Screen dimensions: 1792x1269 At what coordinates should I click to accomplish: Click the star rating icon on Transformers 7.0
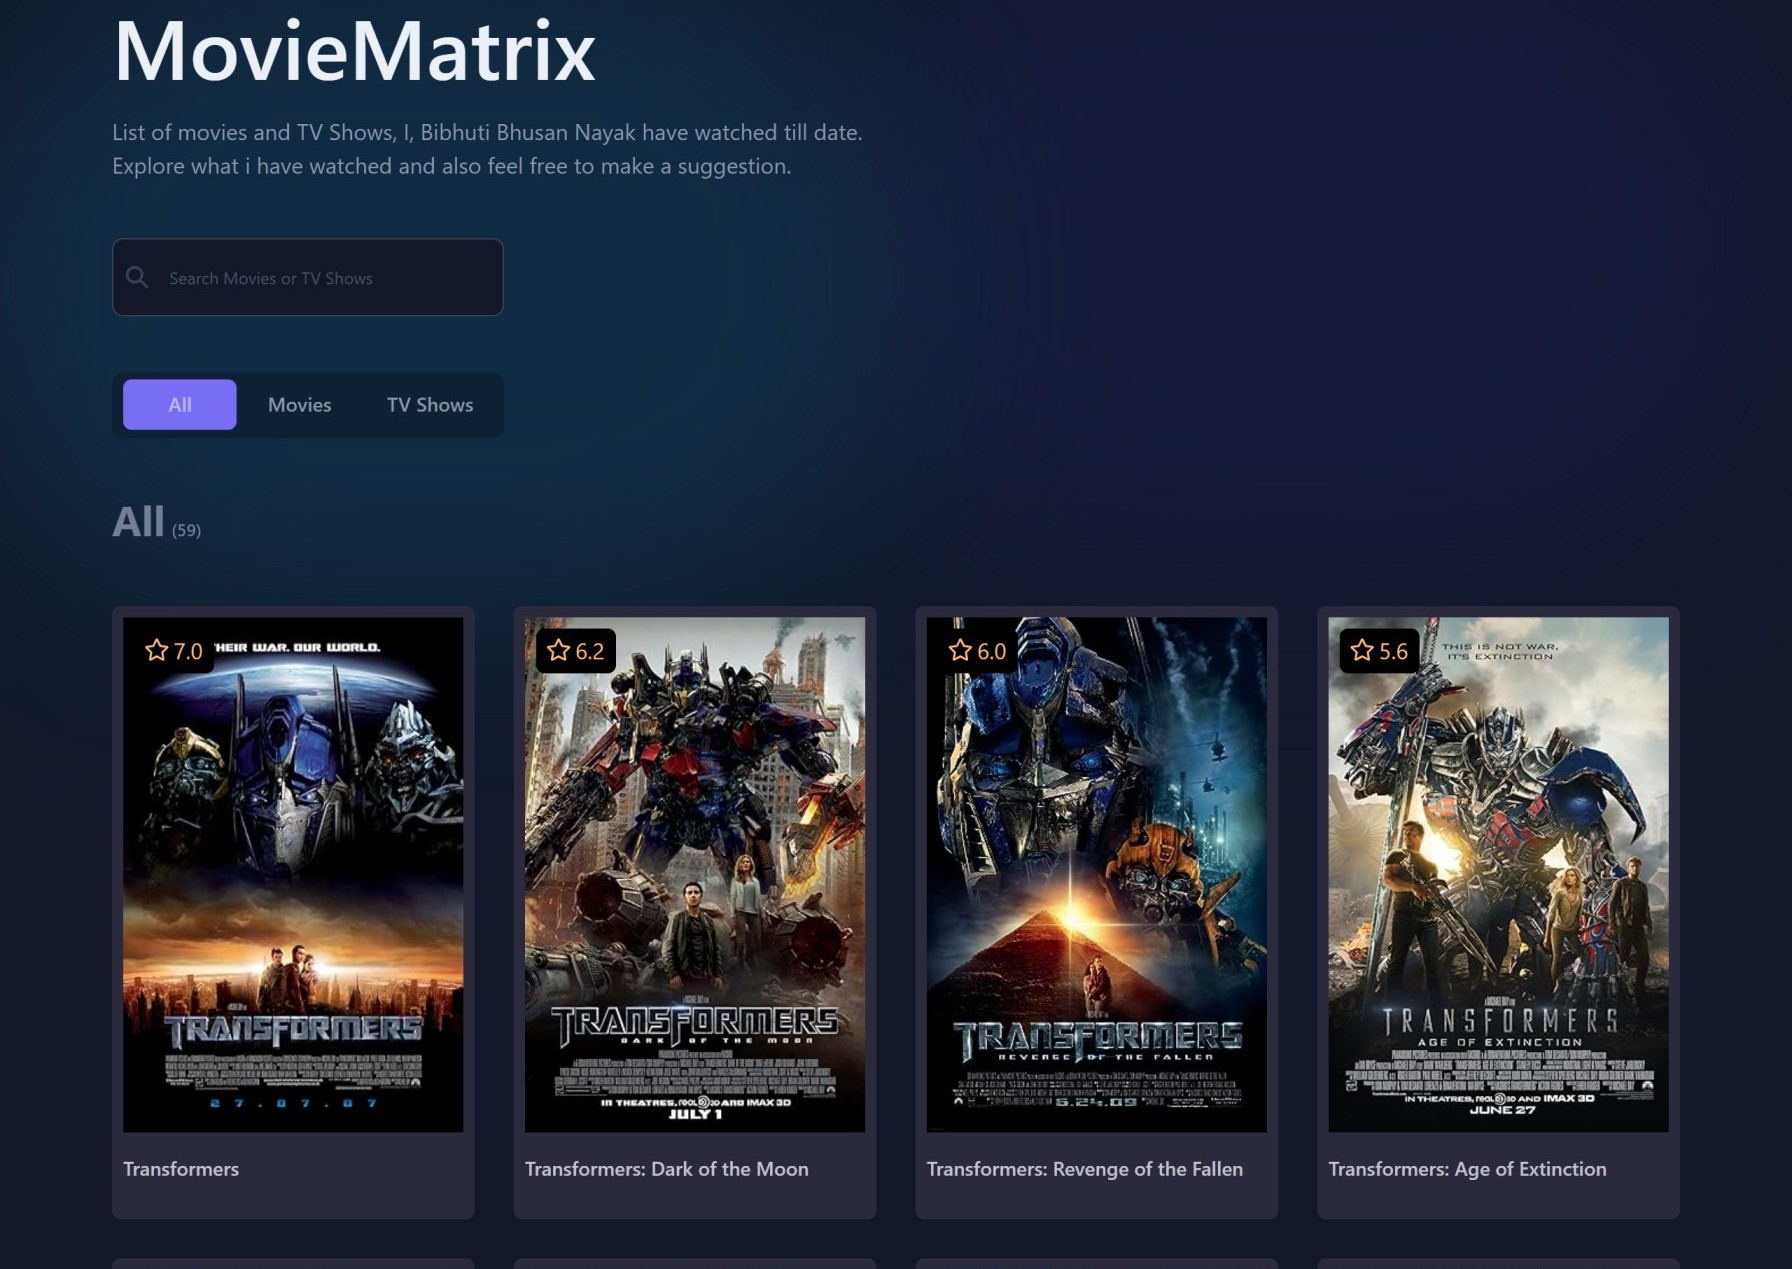(157, 651)
